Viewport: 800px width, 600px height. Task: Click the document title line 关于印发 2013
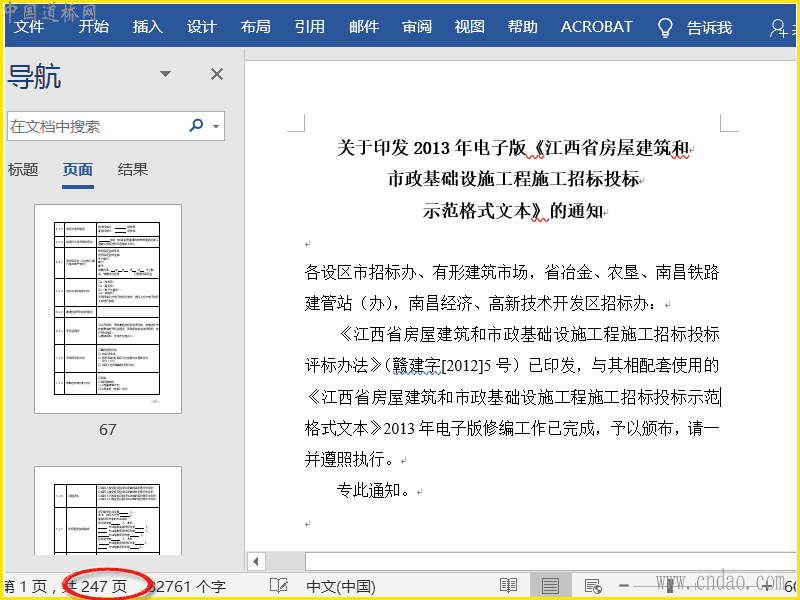pyautogui.click(x=513, y=148)
